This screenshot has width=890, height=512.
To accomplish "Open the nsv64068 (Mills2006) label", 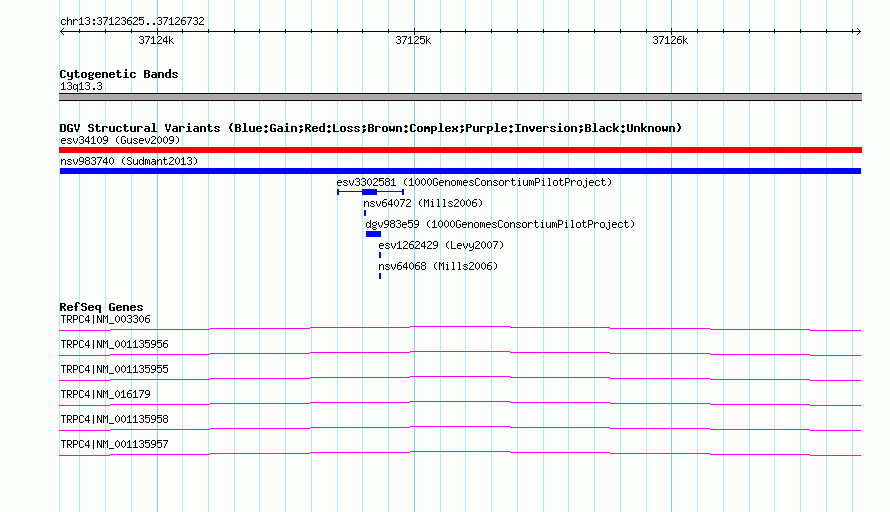I will (x=438, y=266).
